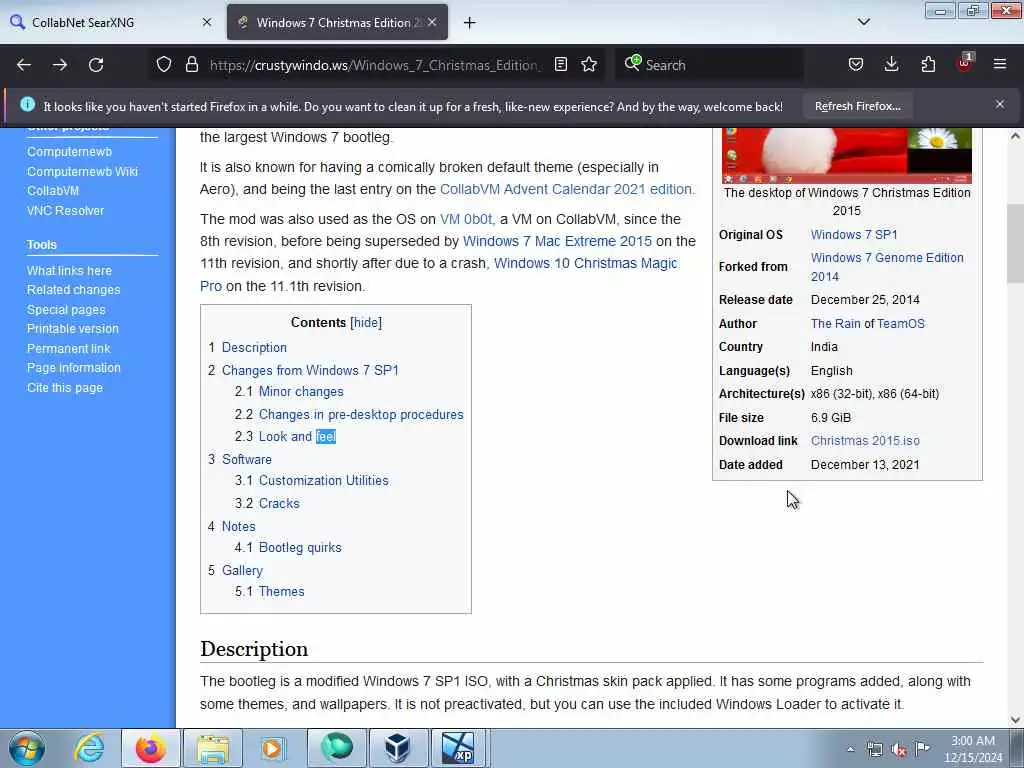The width and height of the screenshot is (1024, 768).
Task: Click What links here tool
Action: (69, 270)
